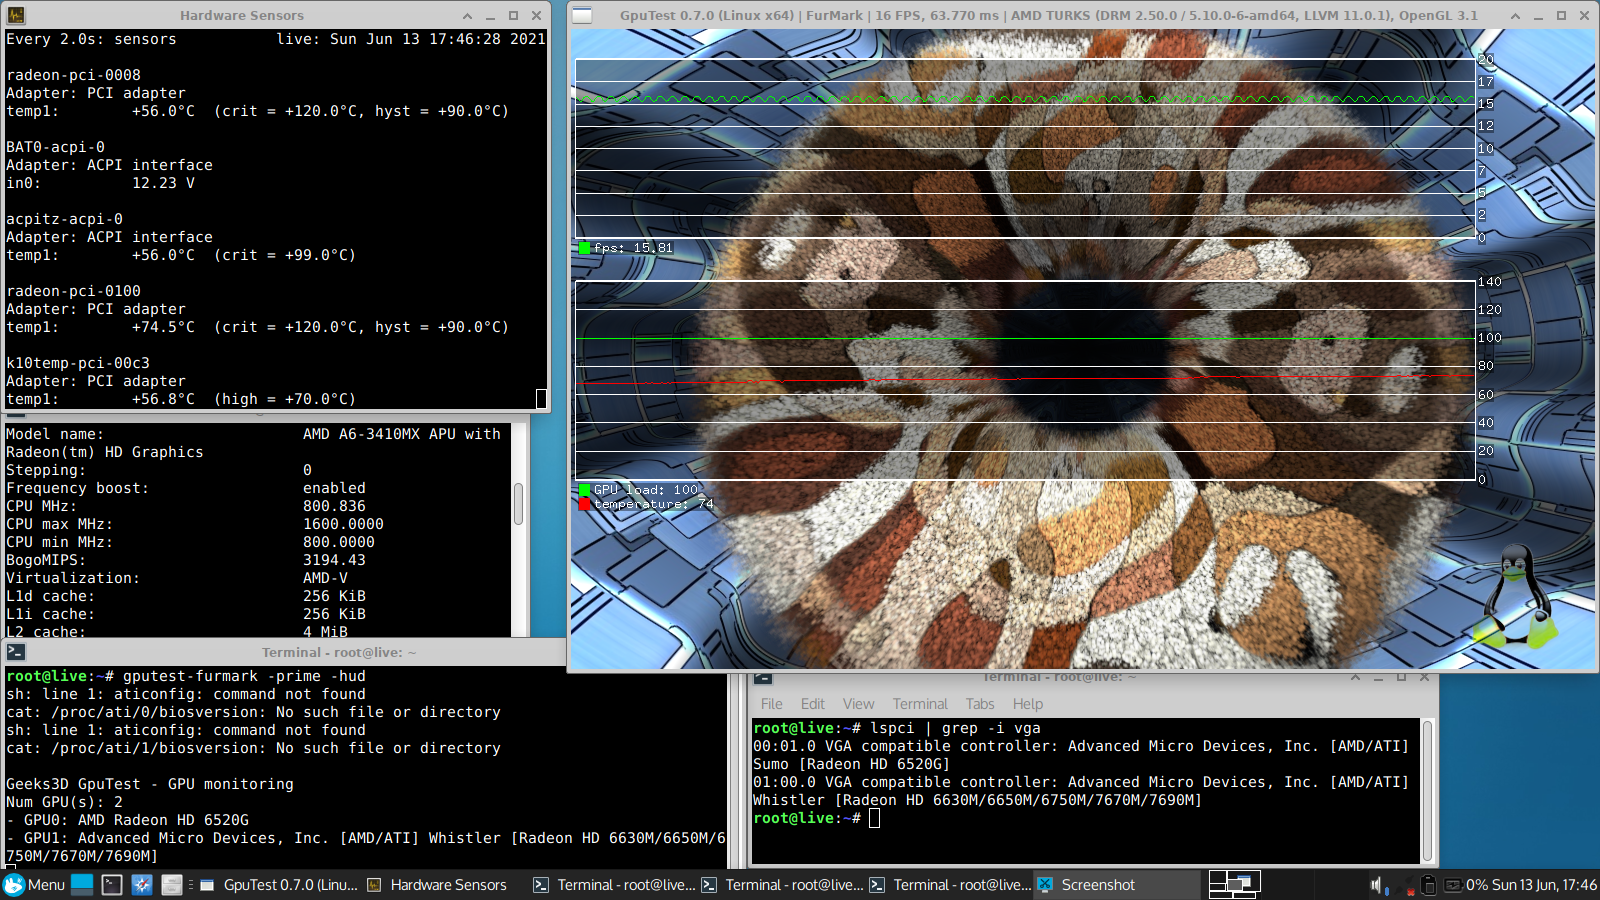Click the CPU MHz value '800.836'
The height and width of the screenshot is (900, 1600).
coord(334,506)
